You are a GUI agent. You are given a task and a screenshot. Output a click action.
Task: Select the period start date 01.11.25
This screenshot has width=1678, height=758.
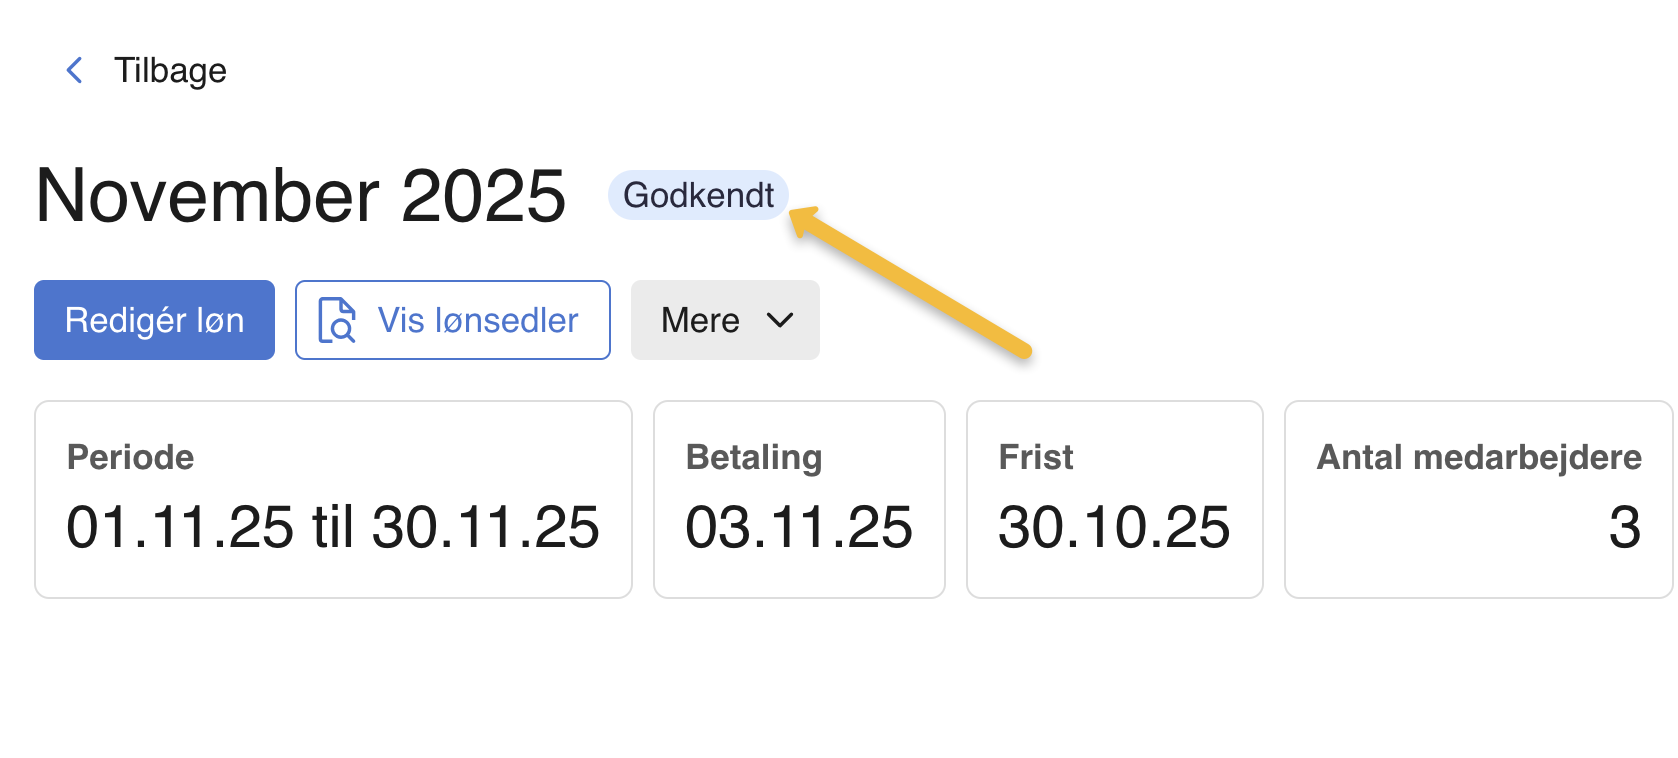(180, 527)
